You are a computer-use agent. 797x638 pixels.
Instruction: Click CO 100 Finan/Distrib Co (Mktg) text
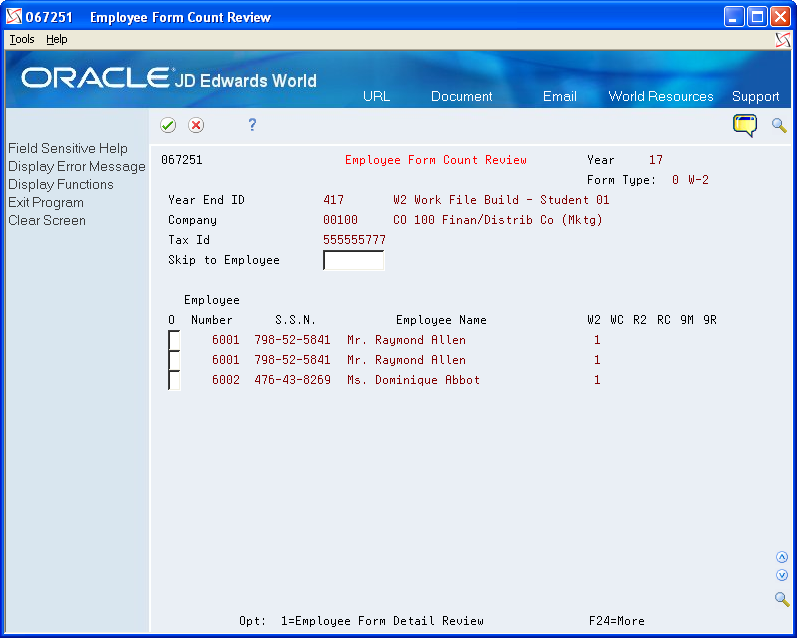(498, 220)
